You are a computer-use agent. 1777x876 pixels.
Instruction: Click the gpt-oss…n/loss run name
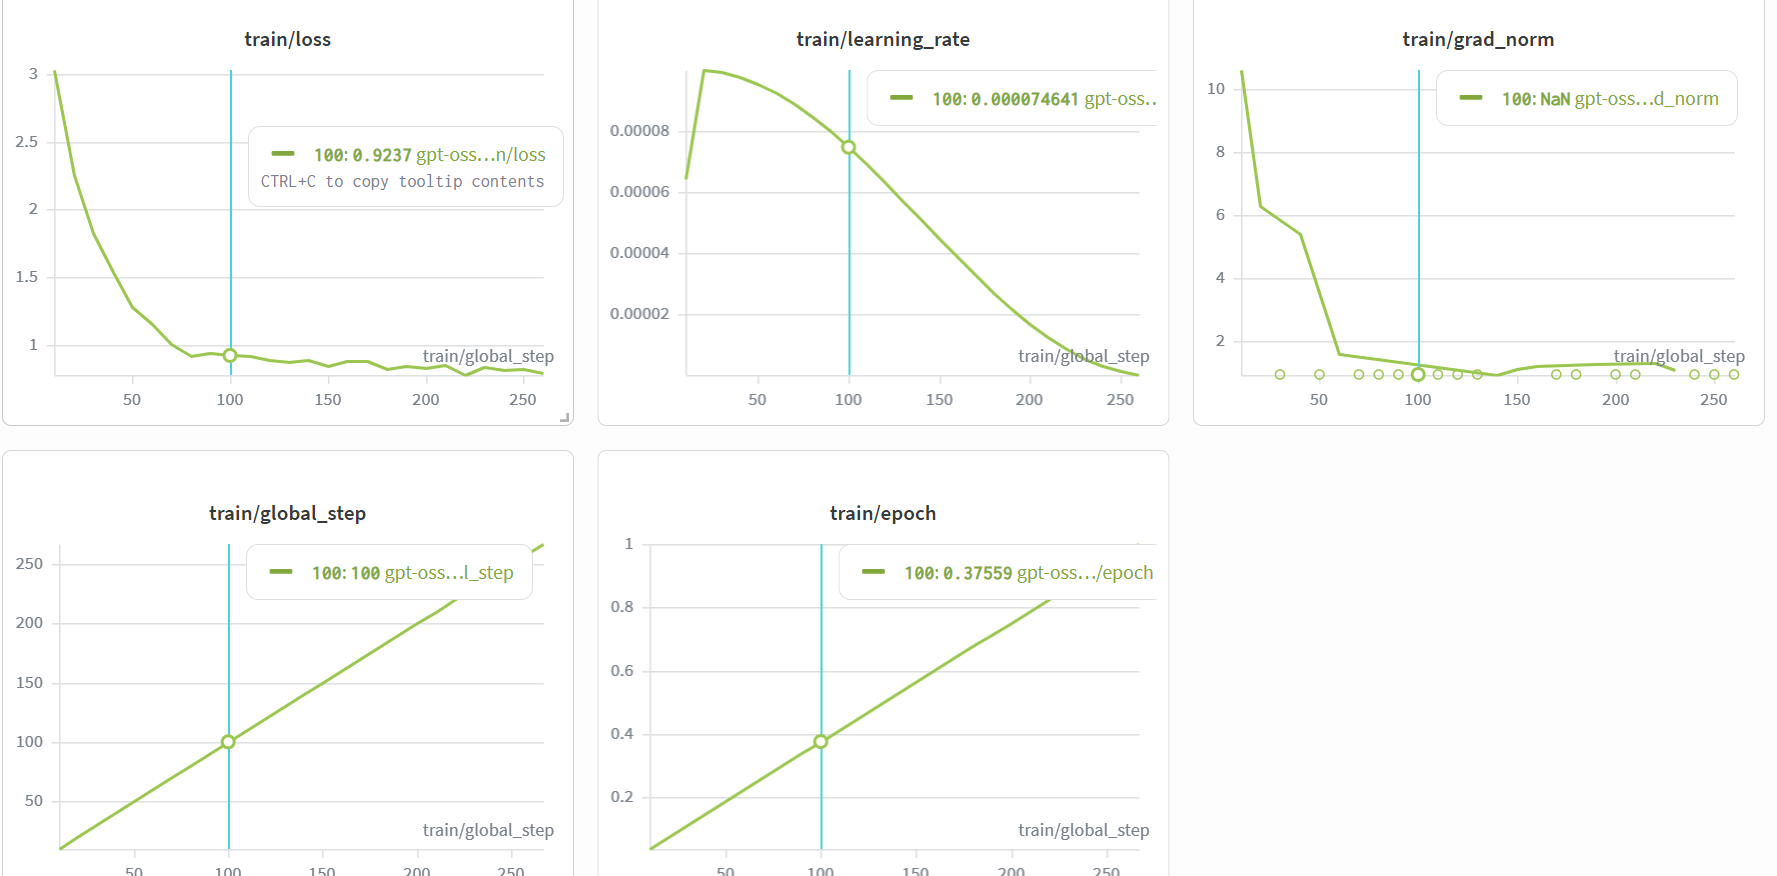(480, 155)
